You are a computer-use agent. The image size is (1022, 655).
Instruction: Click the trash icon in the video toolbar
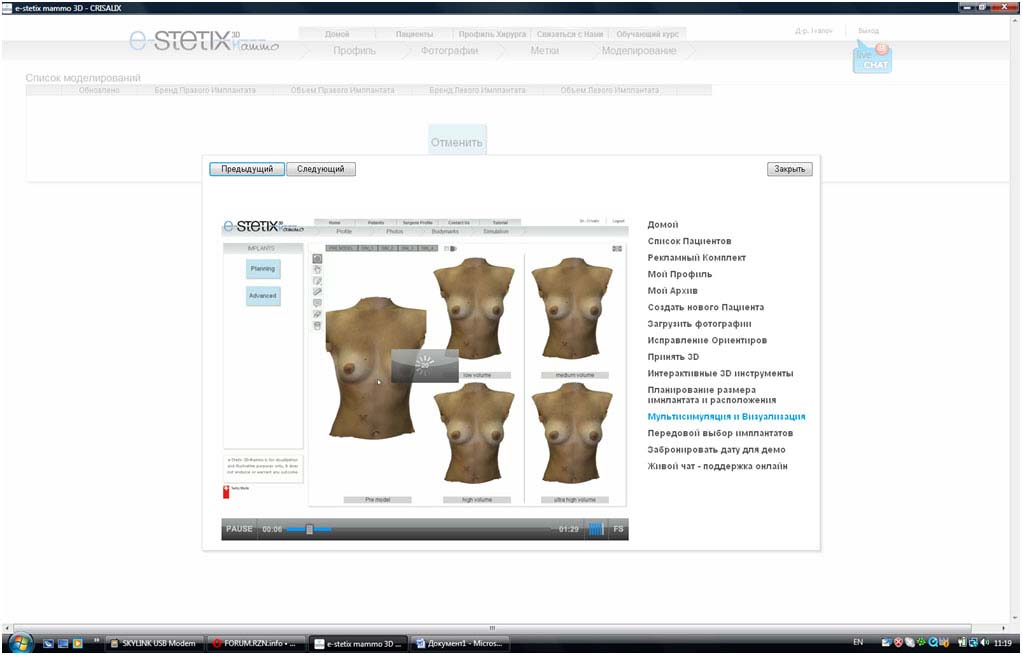[x=317, y=326]
